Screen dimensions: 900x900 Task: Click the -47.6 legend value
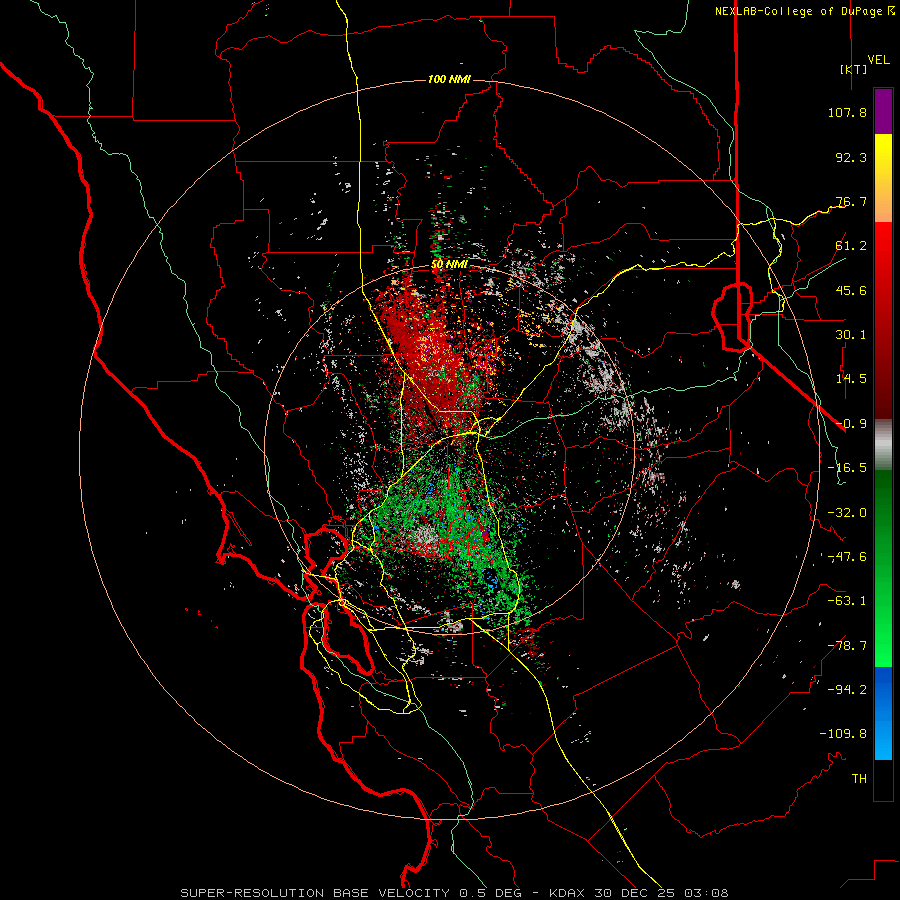847,557
